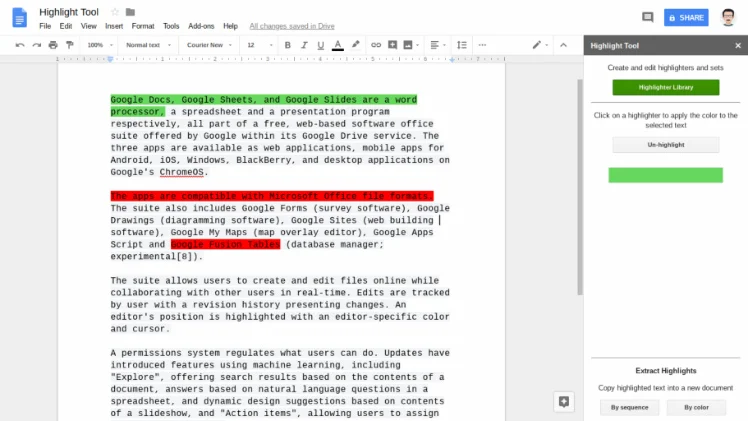Click the left indent marker on ruler

coord(110,59)
